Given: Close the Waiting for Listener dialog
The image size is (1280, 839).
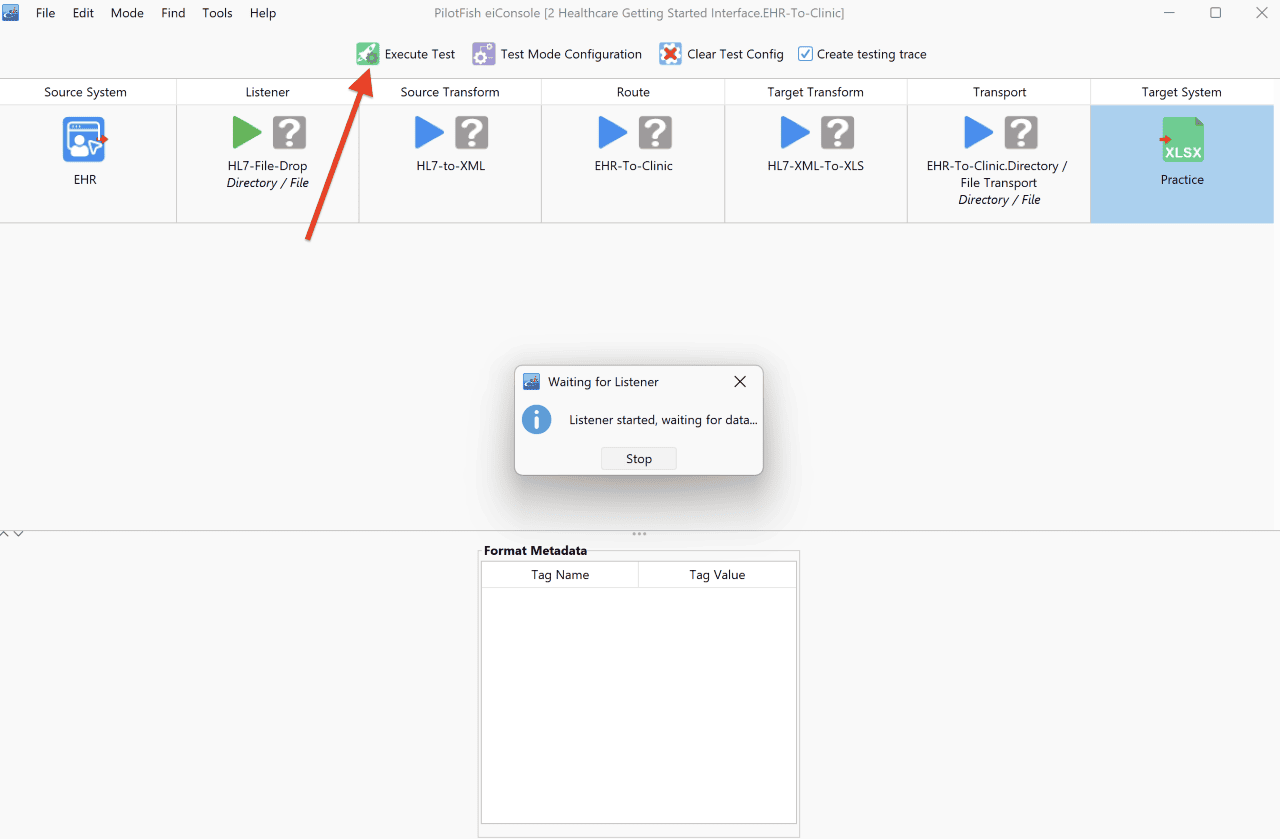Looking at the screenshot, I should pos(740,382).
